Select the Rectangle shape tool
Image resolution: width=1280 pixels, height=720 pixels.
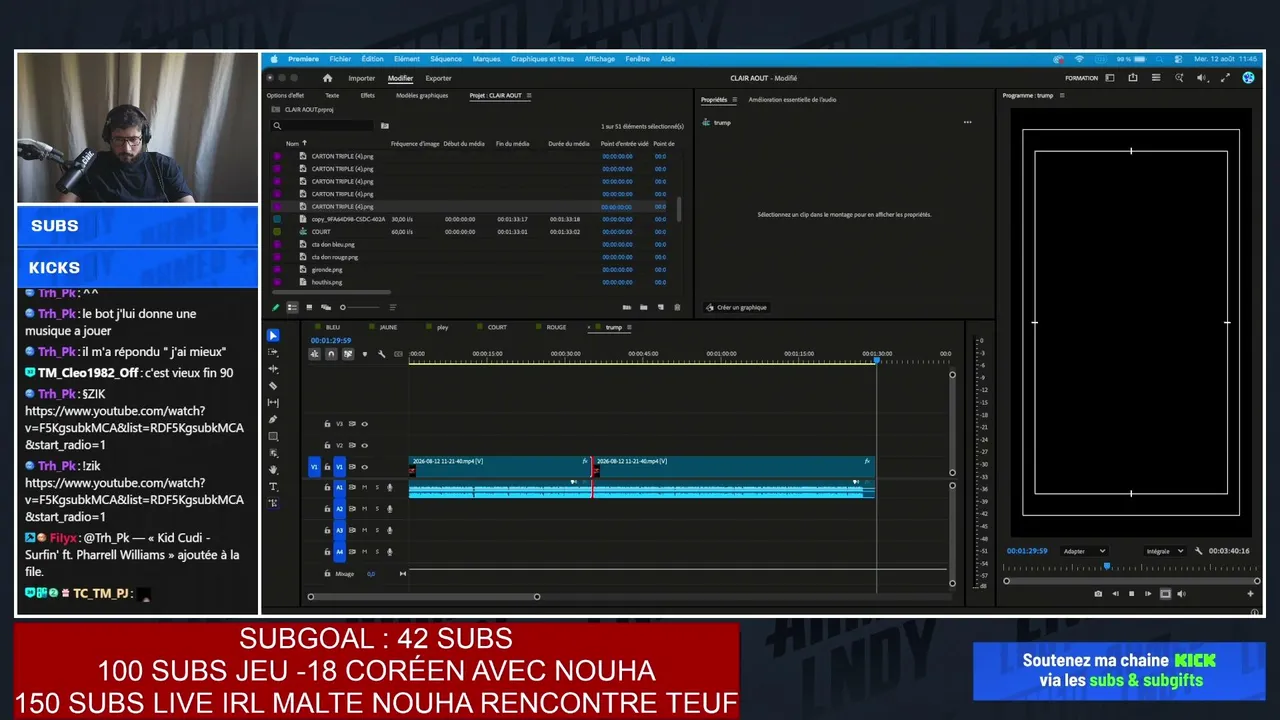coord(273,436)
